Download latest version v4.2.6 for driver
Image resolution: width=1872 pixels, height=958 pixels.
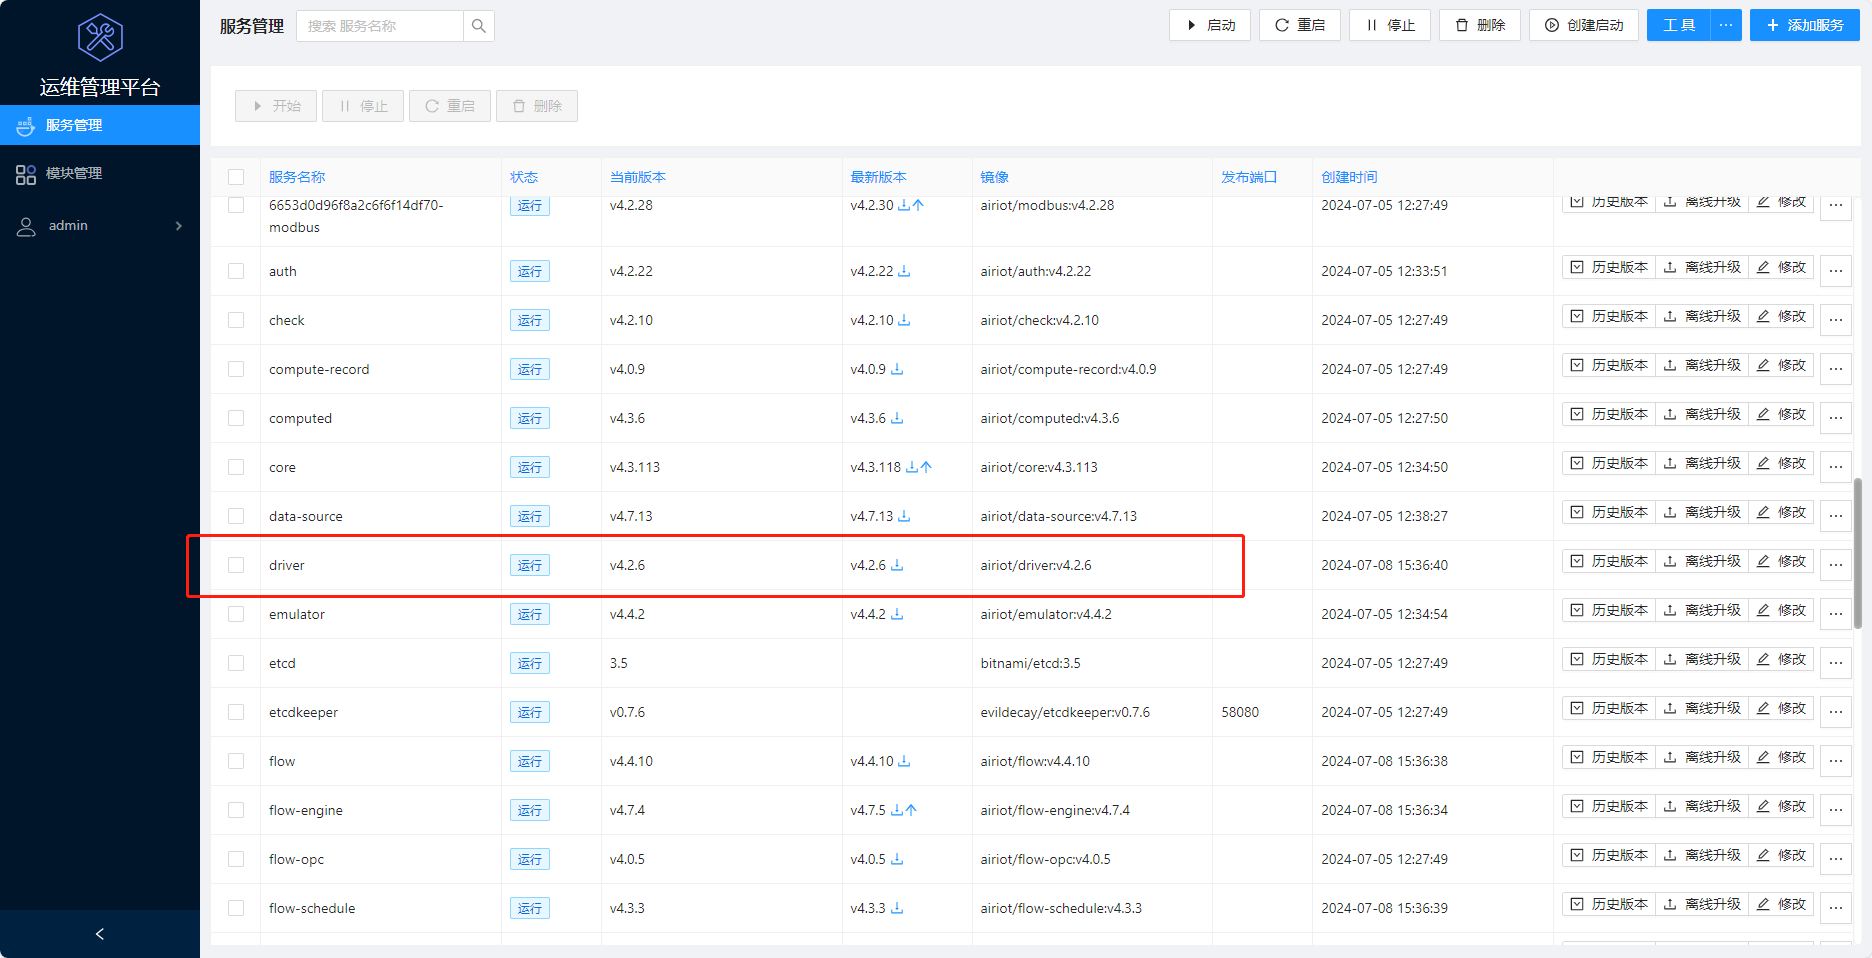pyautogui.click(x=897, y=565)
